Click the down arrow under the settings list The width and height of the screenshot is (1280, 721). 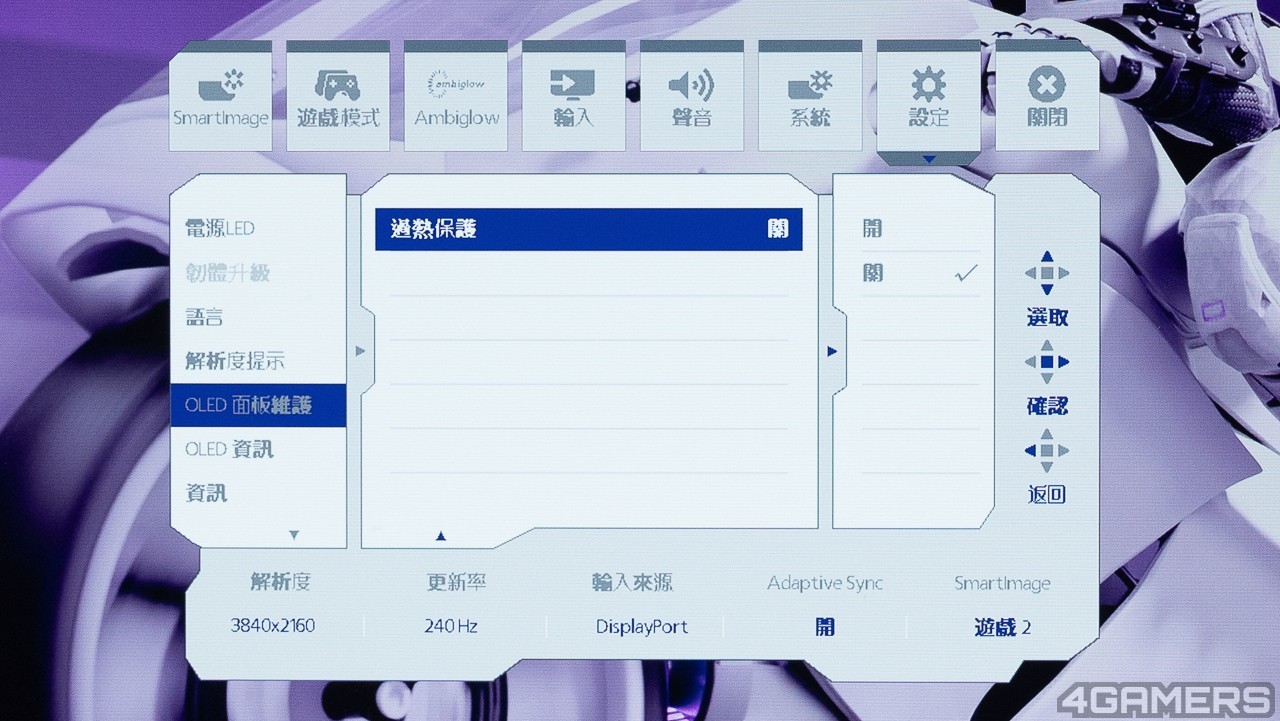[x=293, y=535]
